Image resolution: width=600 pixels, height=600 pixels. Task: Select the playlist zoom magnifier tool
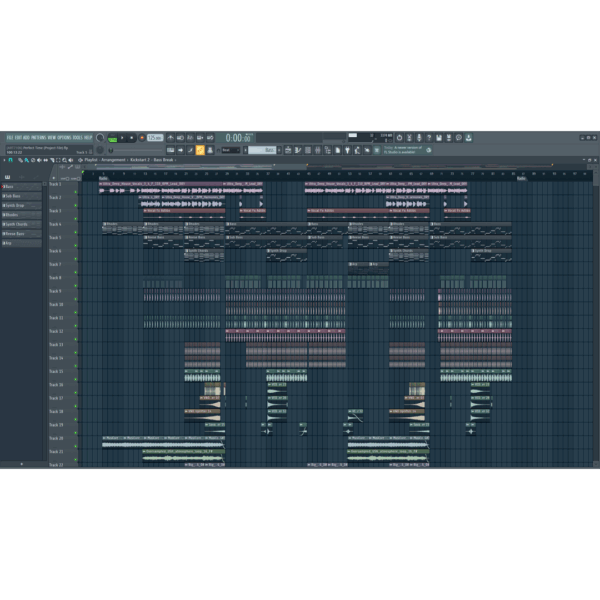click(x=64, y=160)
